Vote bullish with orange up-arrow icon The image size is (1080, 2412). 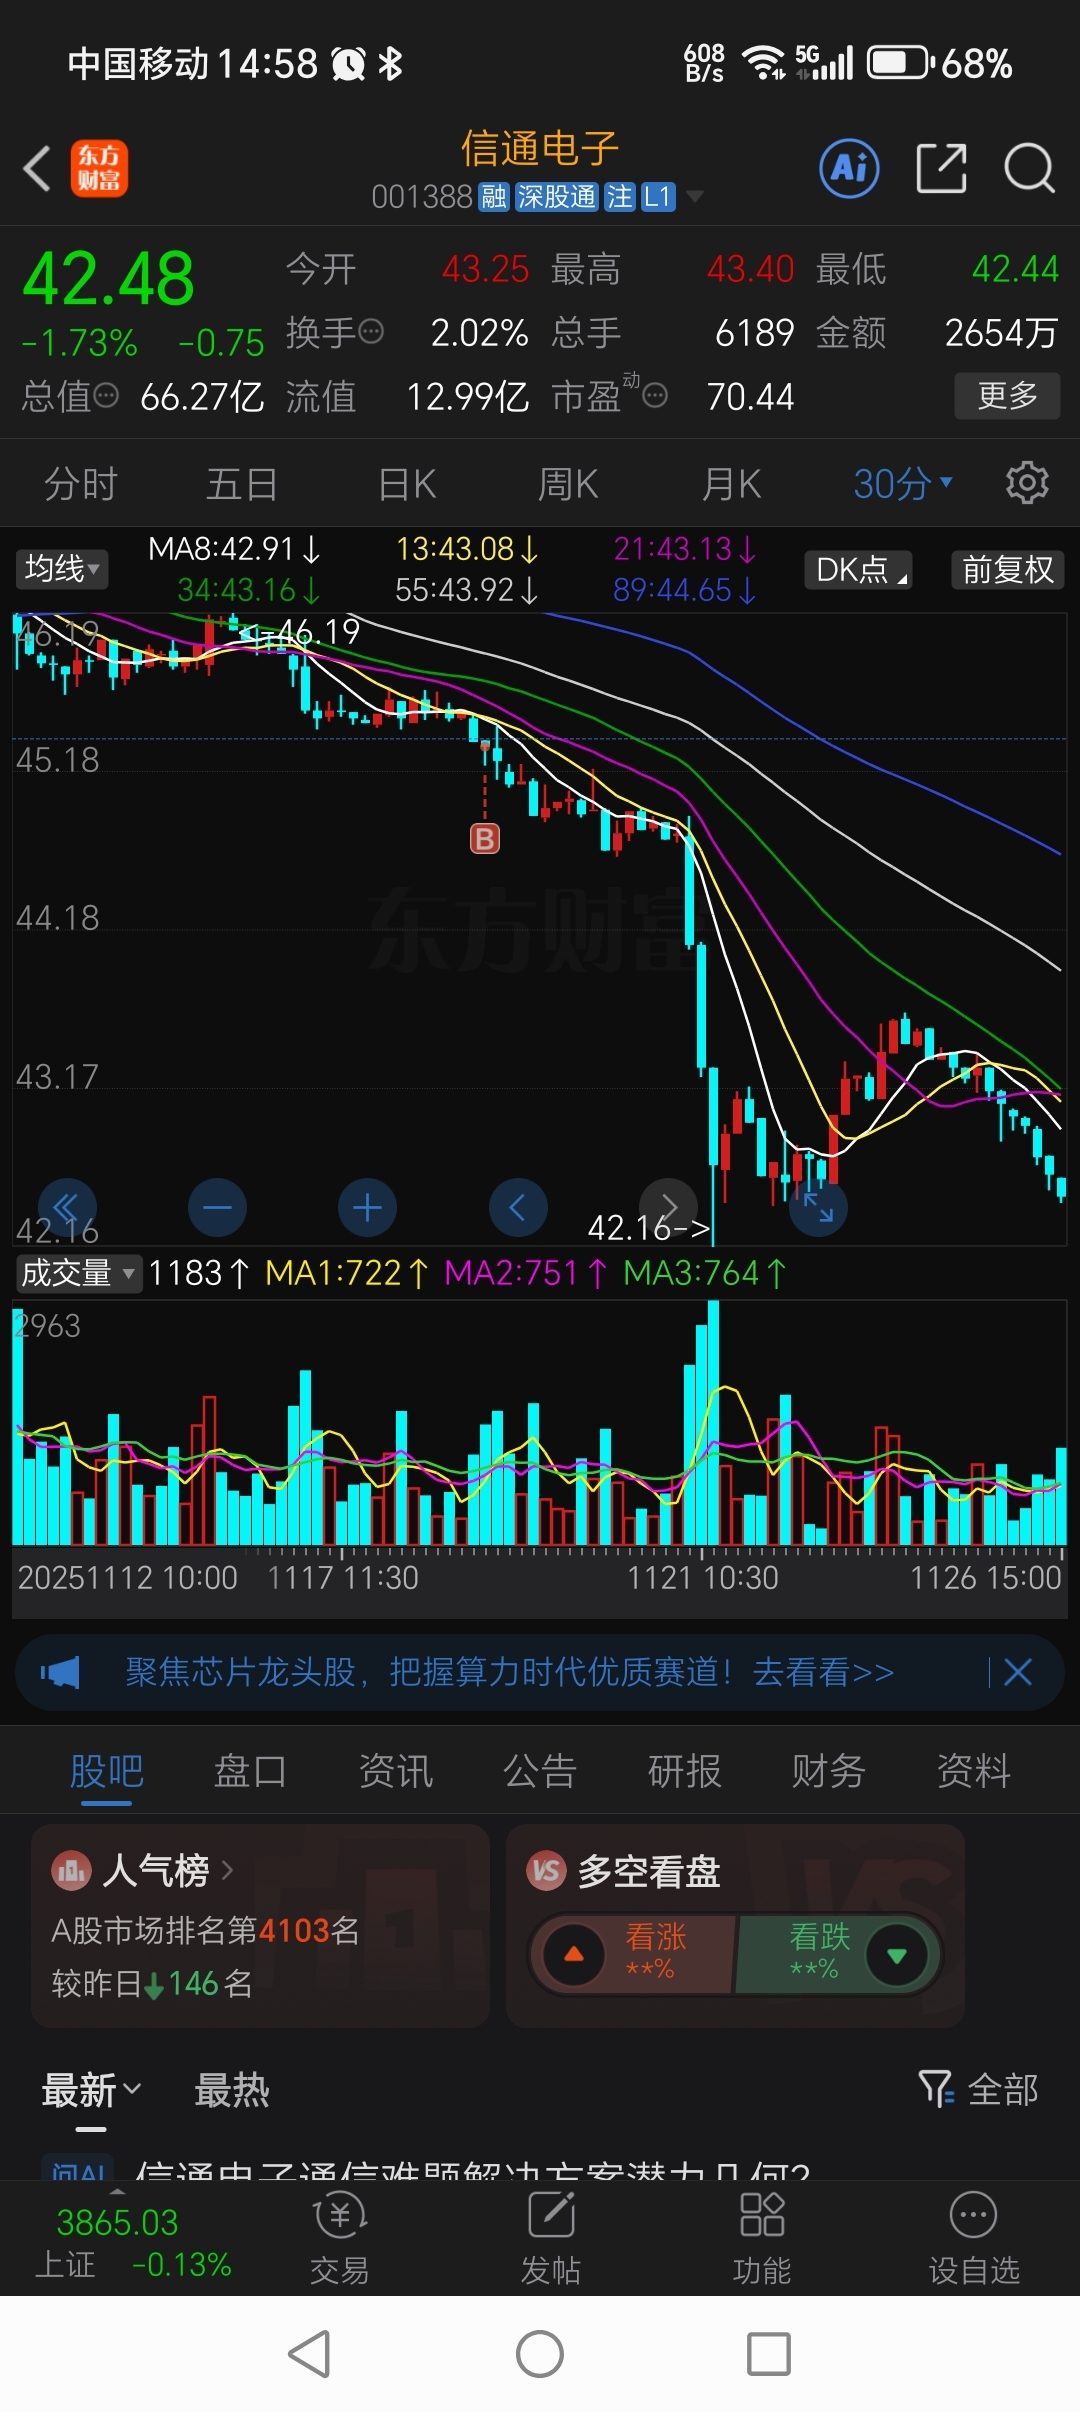coord(574,1954)
